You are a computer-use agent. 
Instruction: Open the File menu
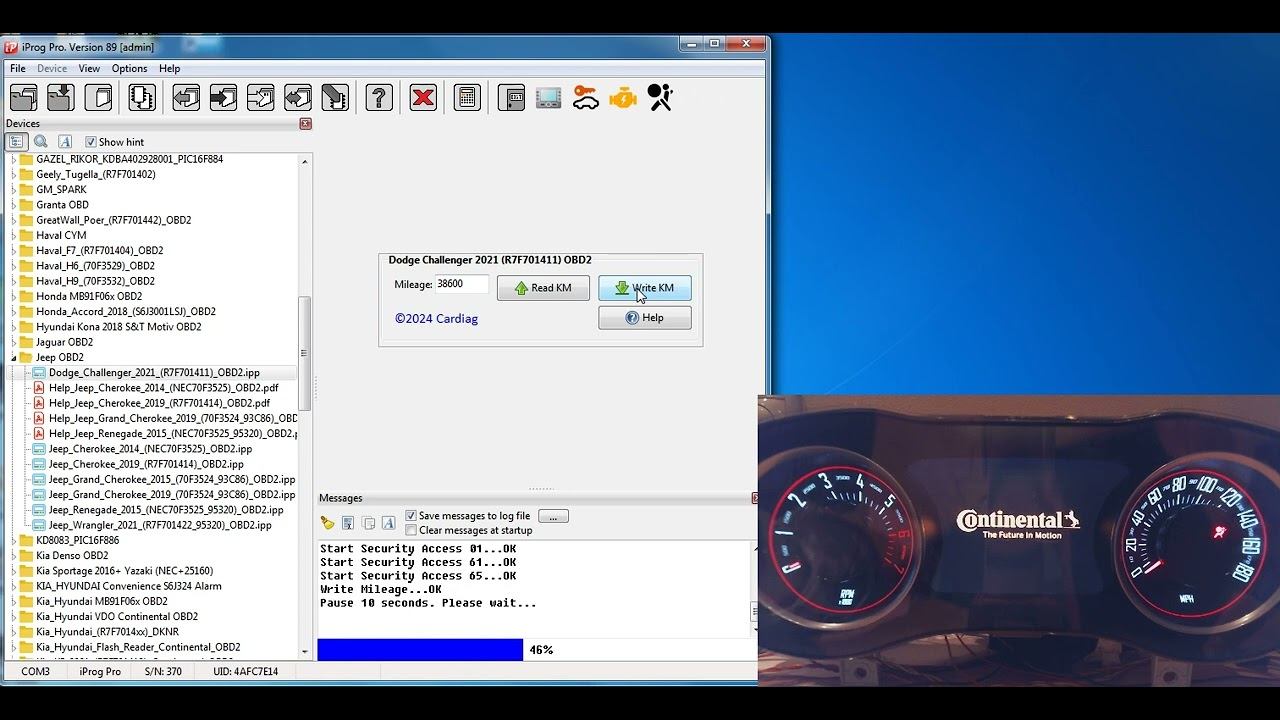coord(18,68)
